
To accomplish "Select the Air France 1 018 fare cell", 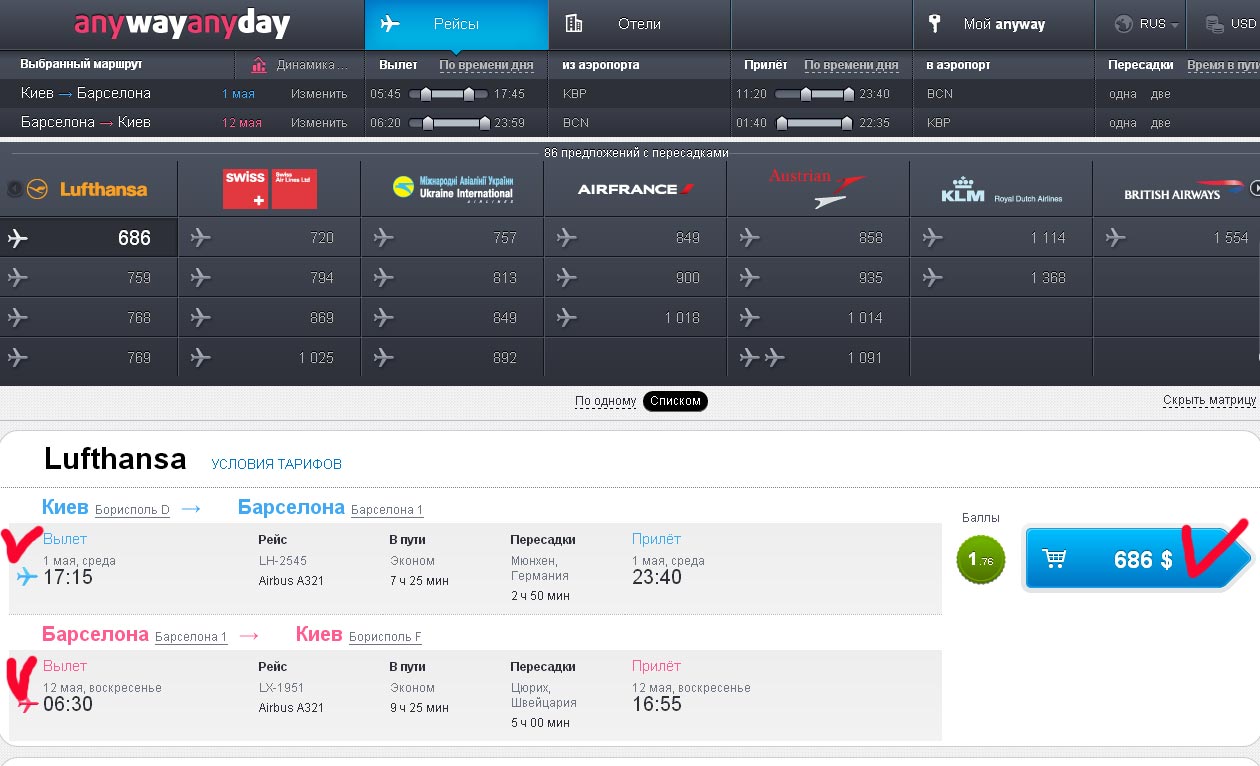I will point(636,318).
